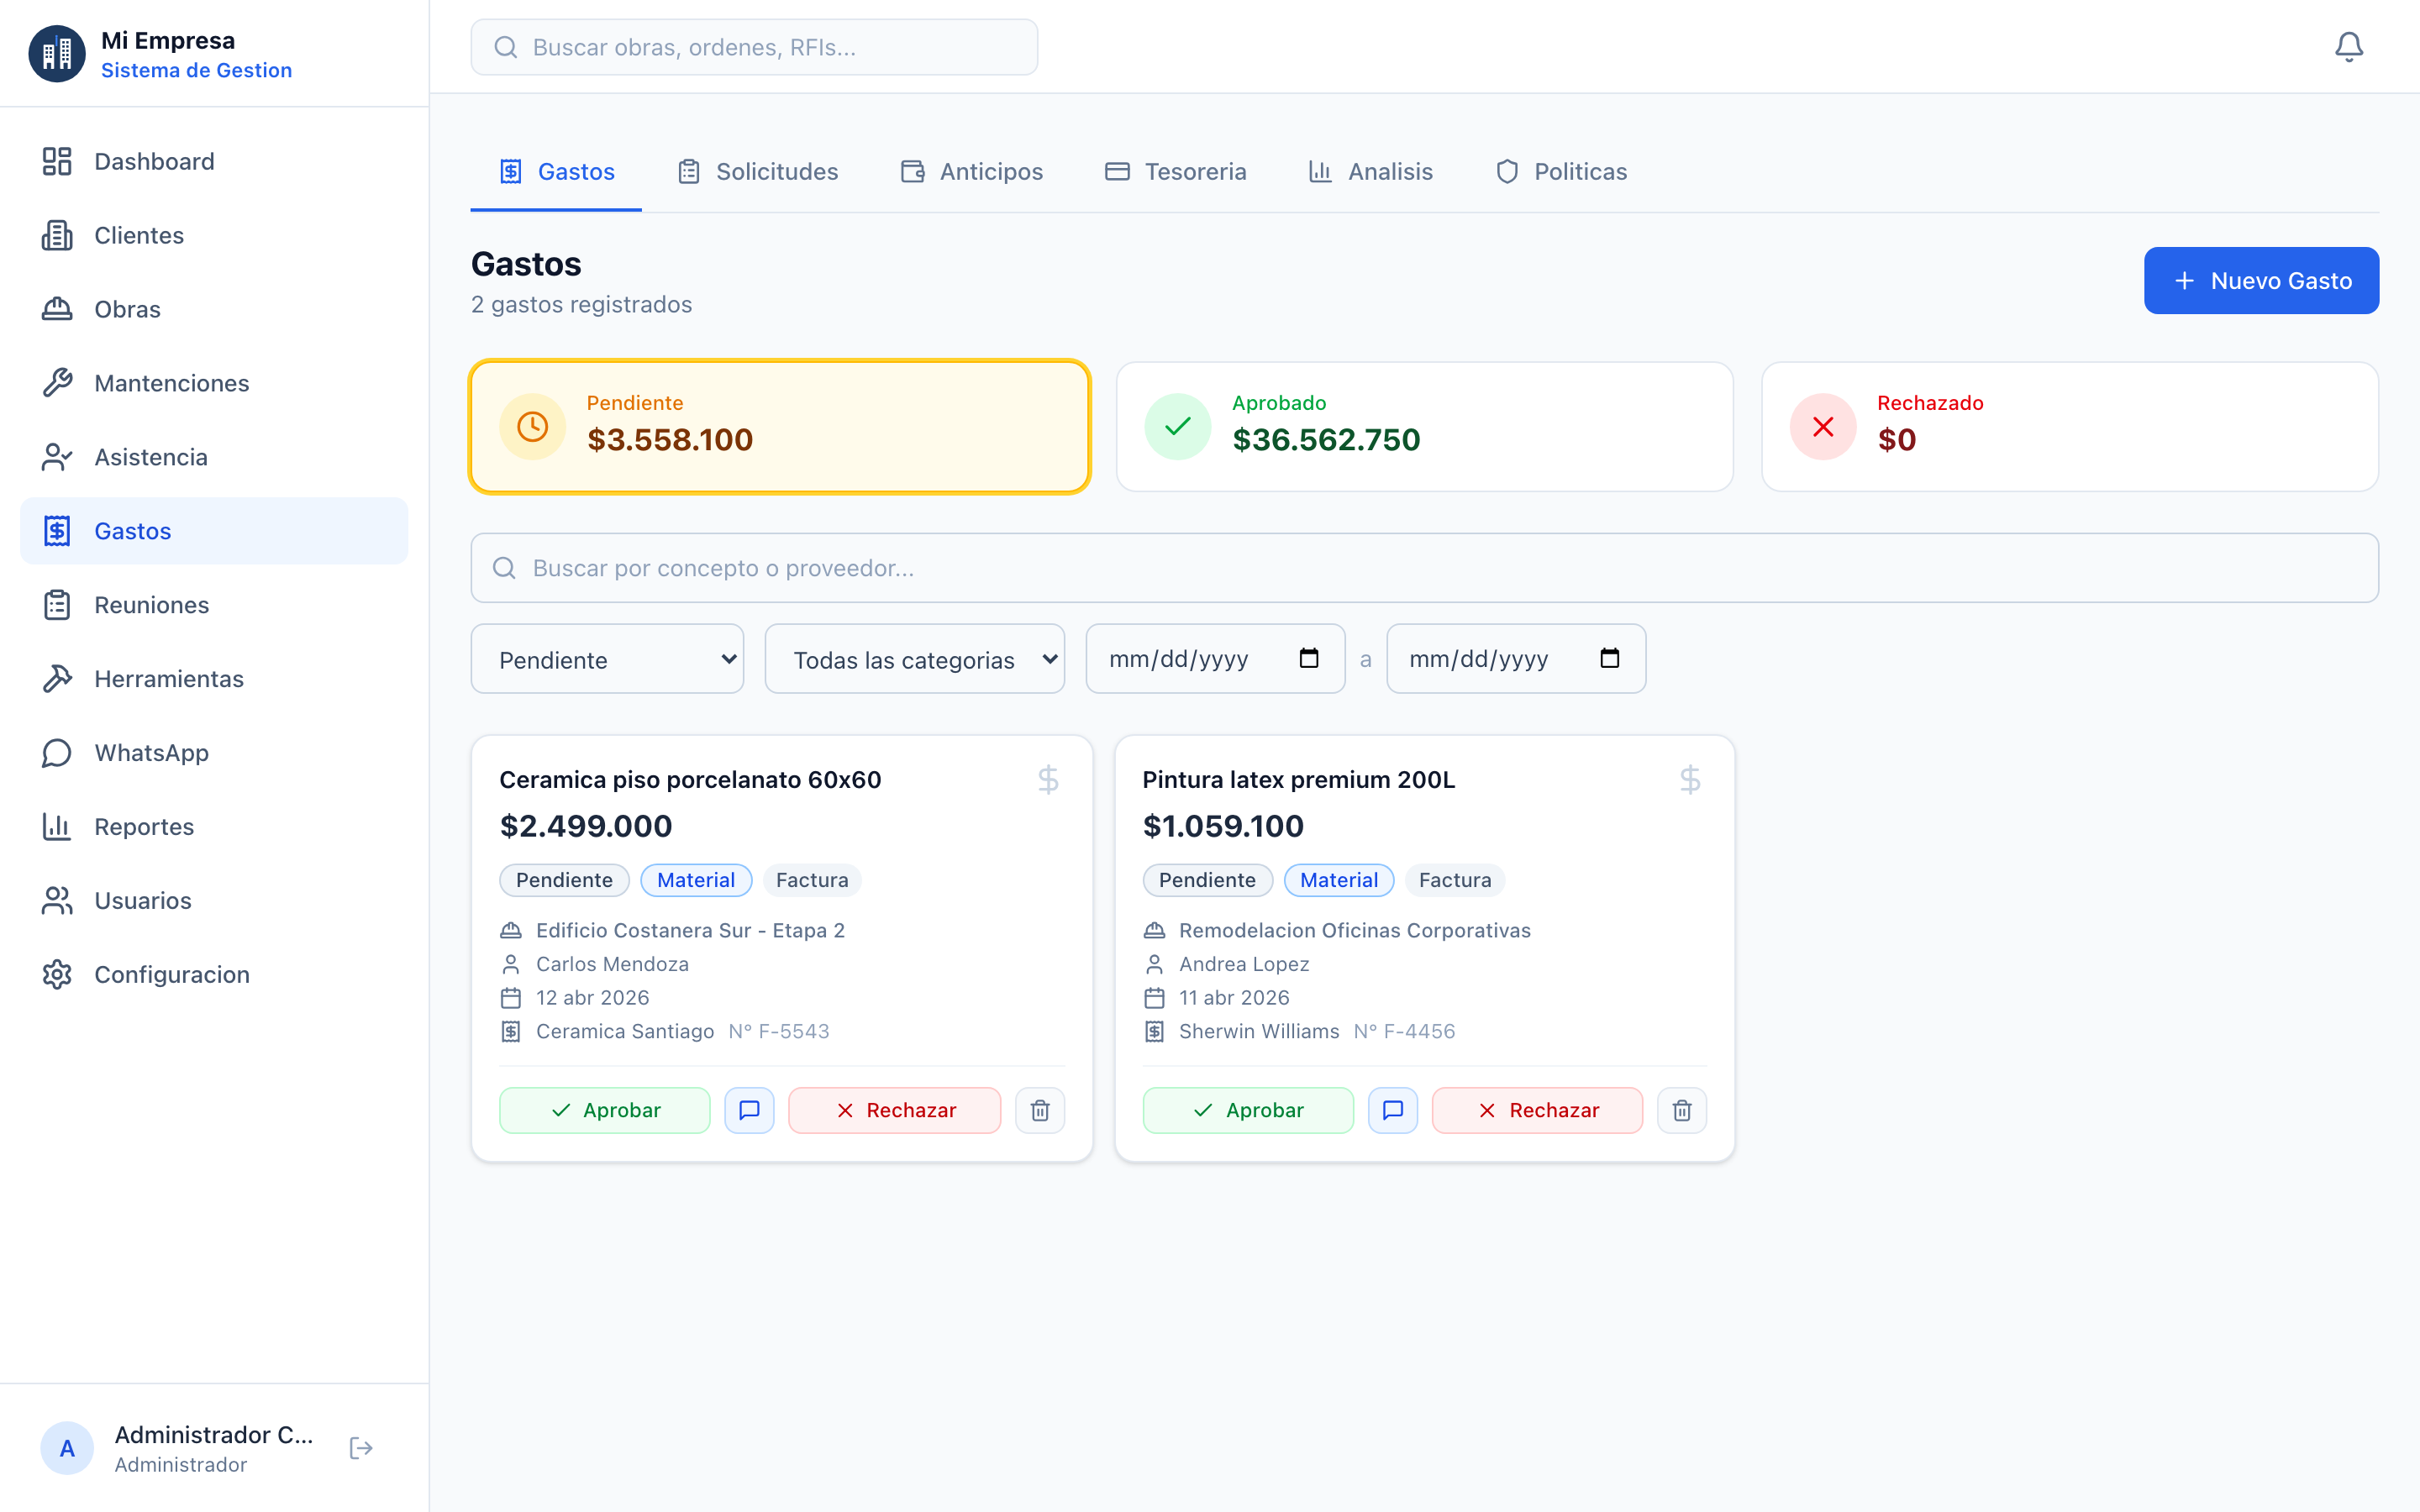Viewport: 2420px width, 1512px height.
Task: Reject the Pintura latex premium gasto
Action: point(1537,1110)
